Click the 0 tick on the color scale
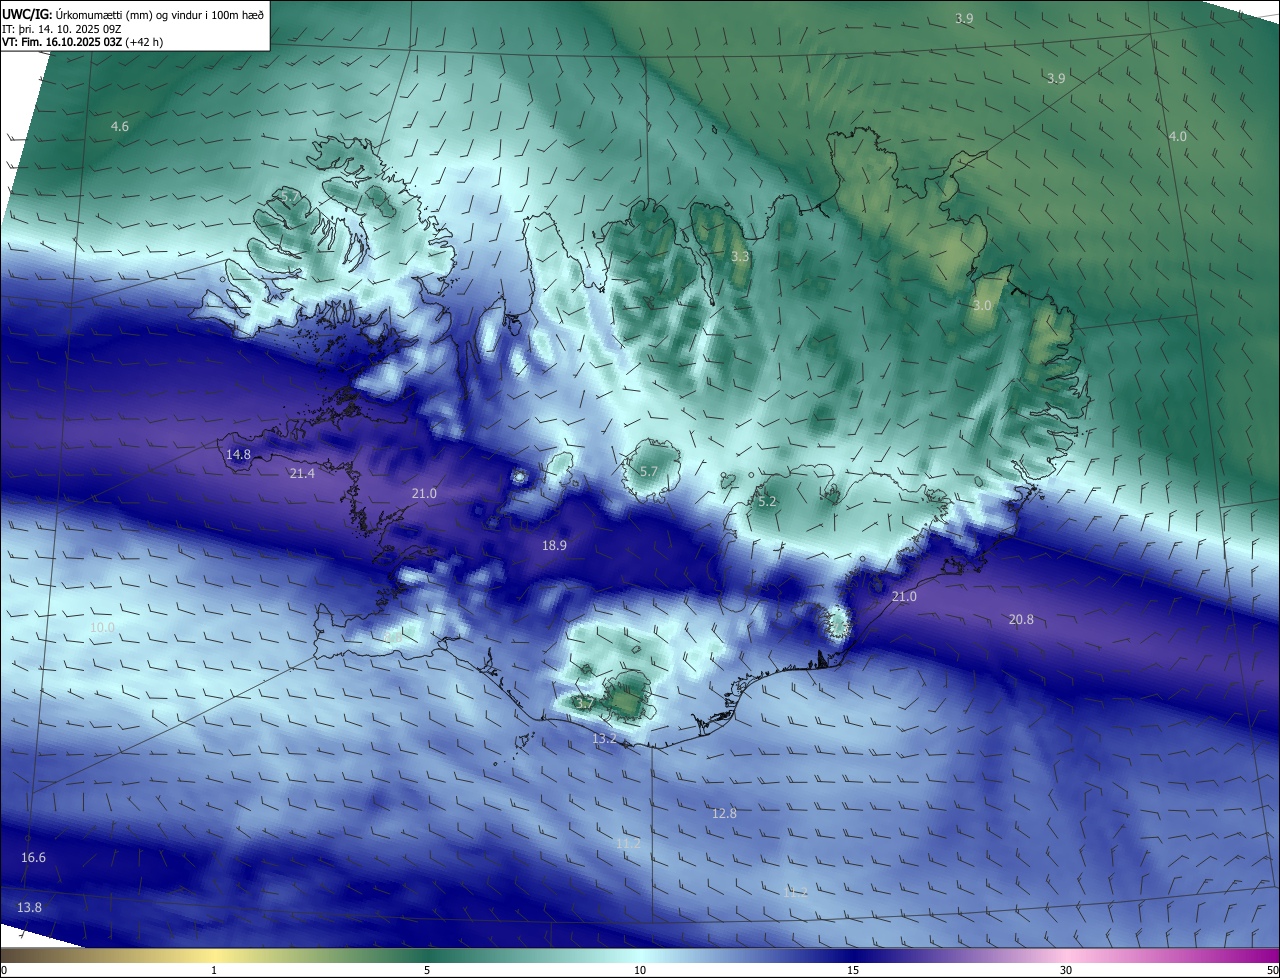Image resolution: width=1280 pixels, height=978 pixels. point(4,971)
